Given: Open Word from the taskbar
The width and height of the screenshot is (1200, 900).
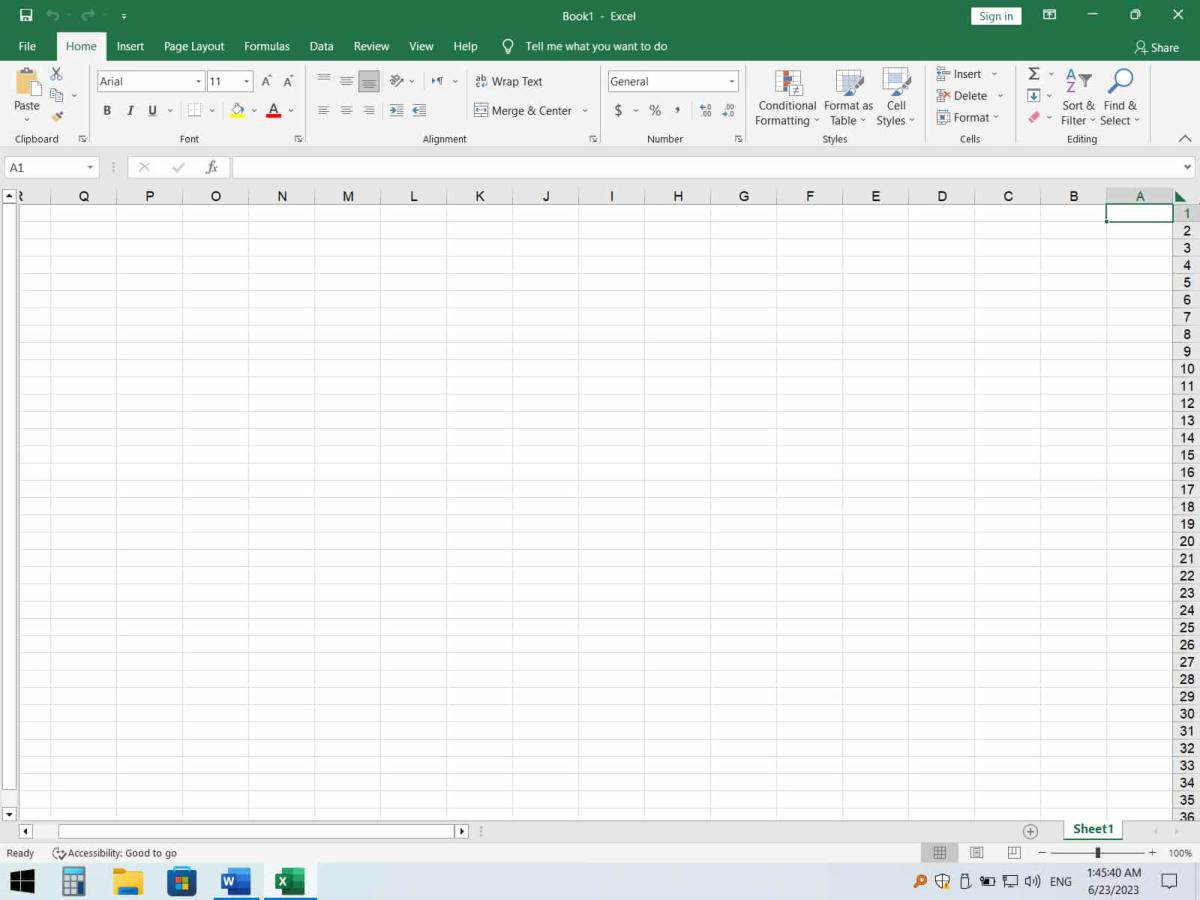Looking at the screenshot, I should click(235, 881).
